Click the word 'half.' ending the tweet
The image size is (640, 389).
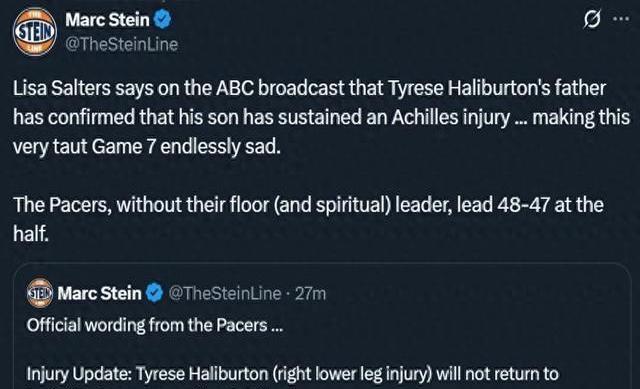pyautogui.click(x=31, y=233)
